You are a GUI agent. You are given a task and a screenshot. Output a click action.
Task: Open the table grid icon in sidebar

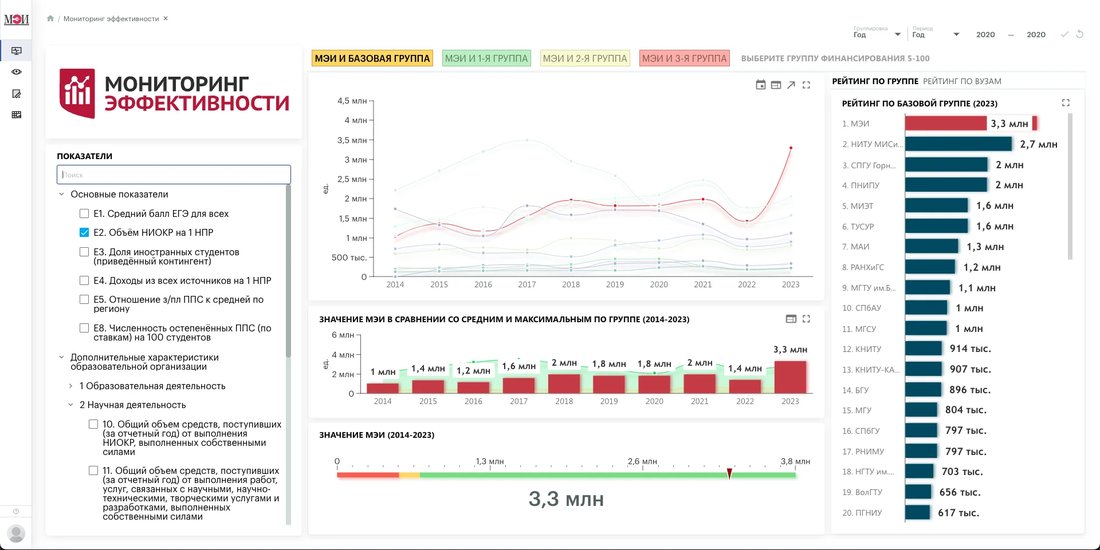[x=16, y=114]
